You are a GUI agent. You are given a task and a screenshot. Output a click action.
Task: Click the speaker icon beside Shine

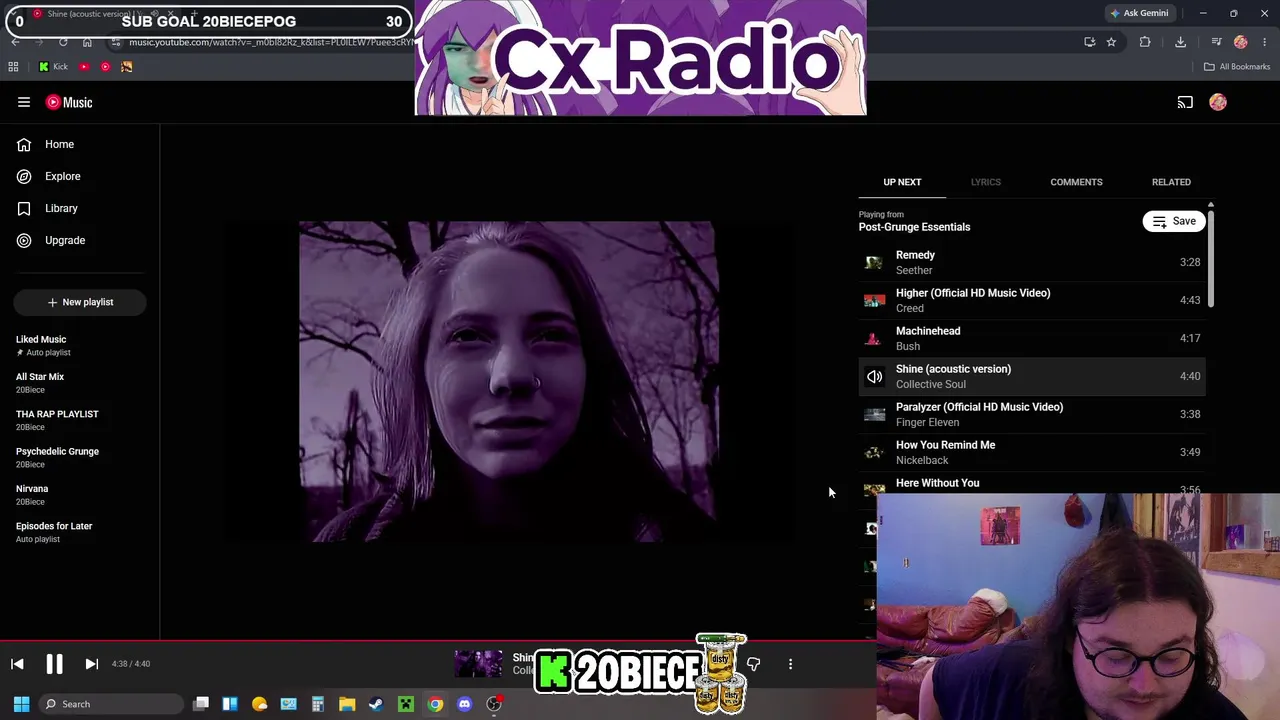point(875,376)
